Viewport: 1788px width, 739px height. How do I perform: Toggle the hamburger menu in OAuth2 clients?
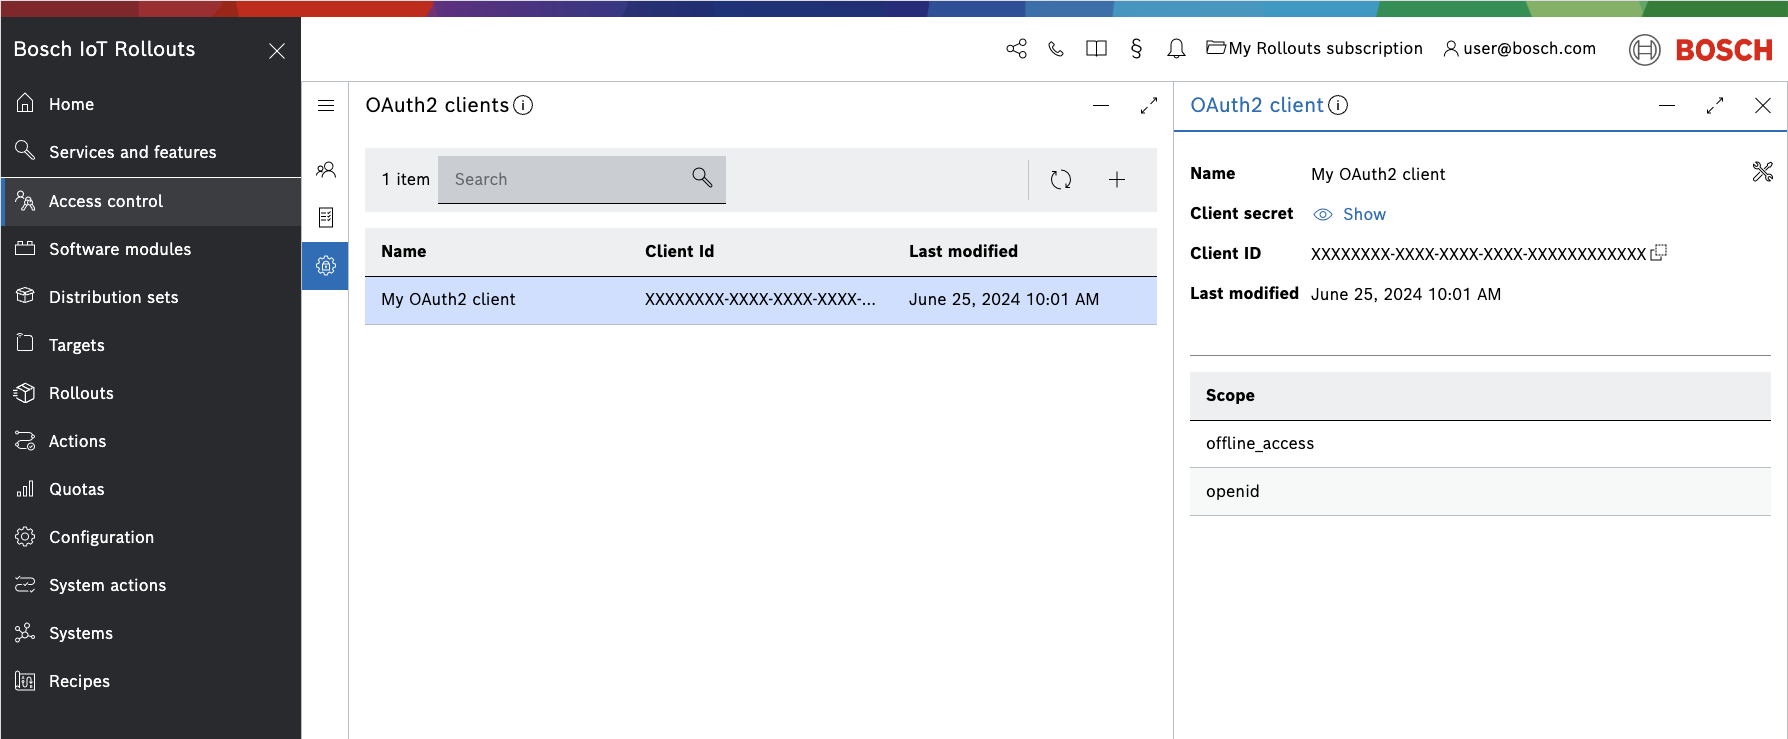click(x=326, y=106)
